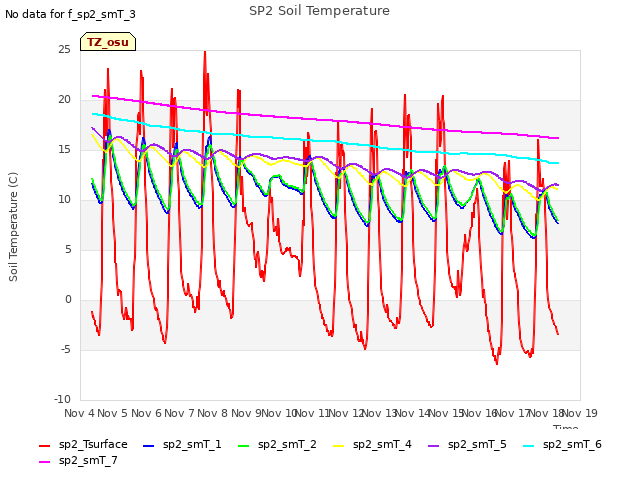640x480 pixels.
Task: Toggle sp2_smT_1 series in legend
Action: (x=182, y=444)
